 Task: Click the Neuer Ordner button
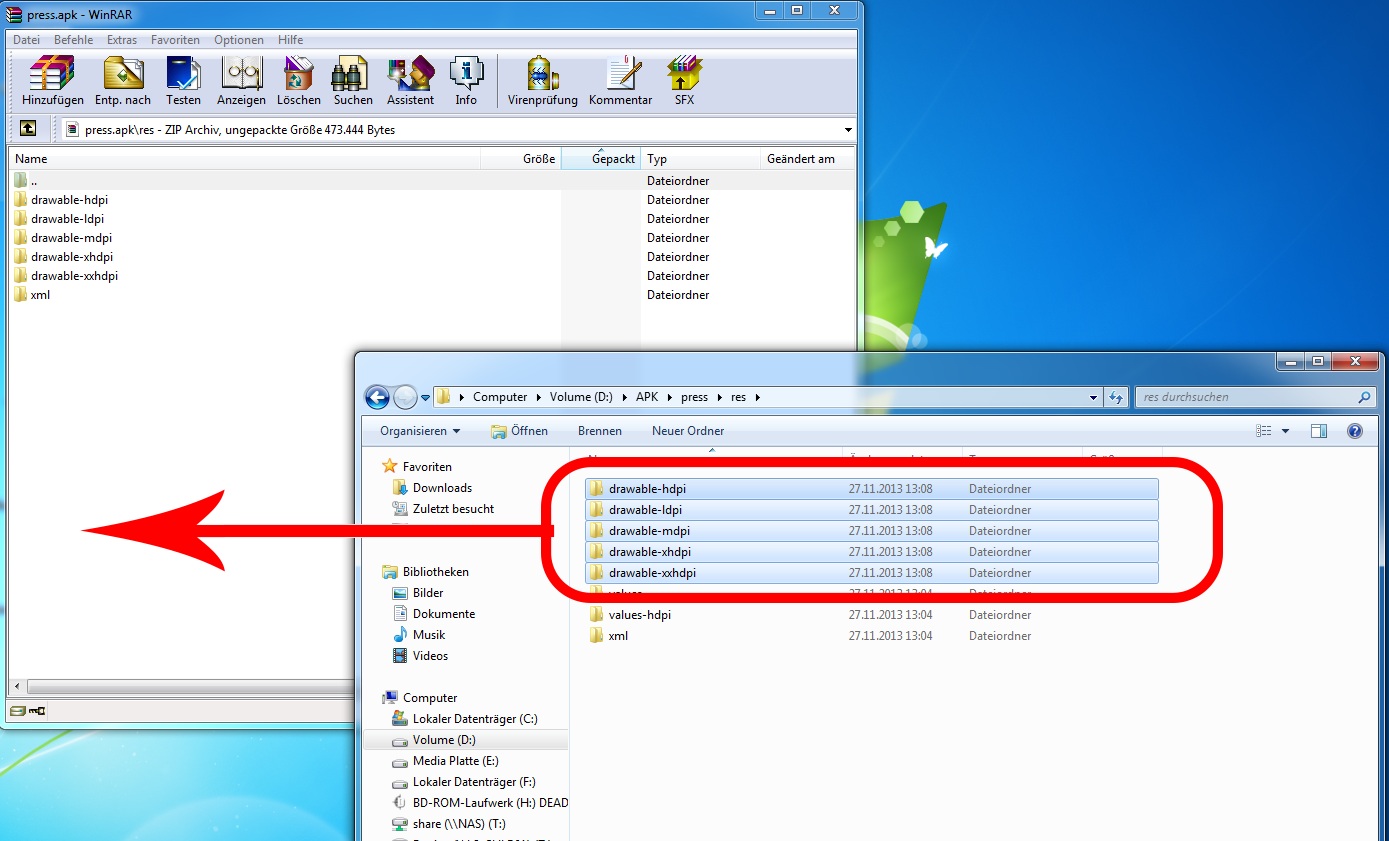(688, 431)
